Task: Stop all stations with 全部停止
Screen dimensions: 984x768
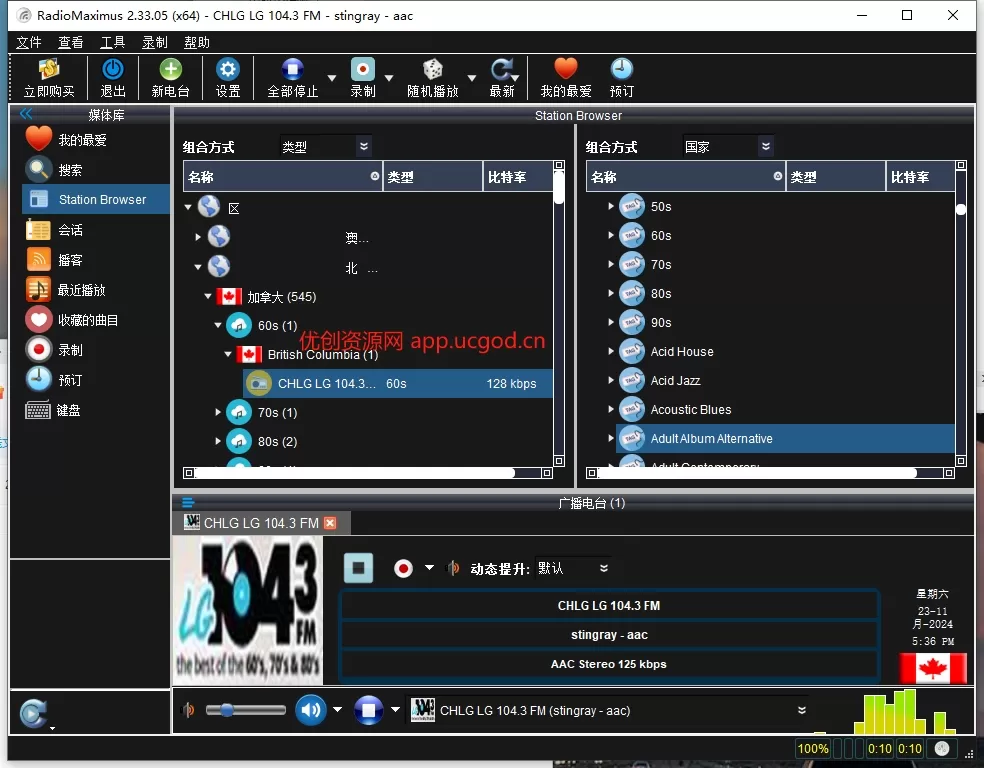Action: coord(292,78)
